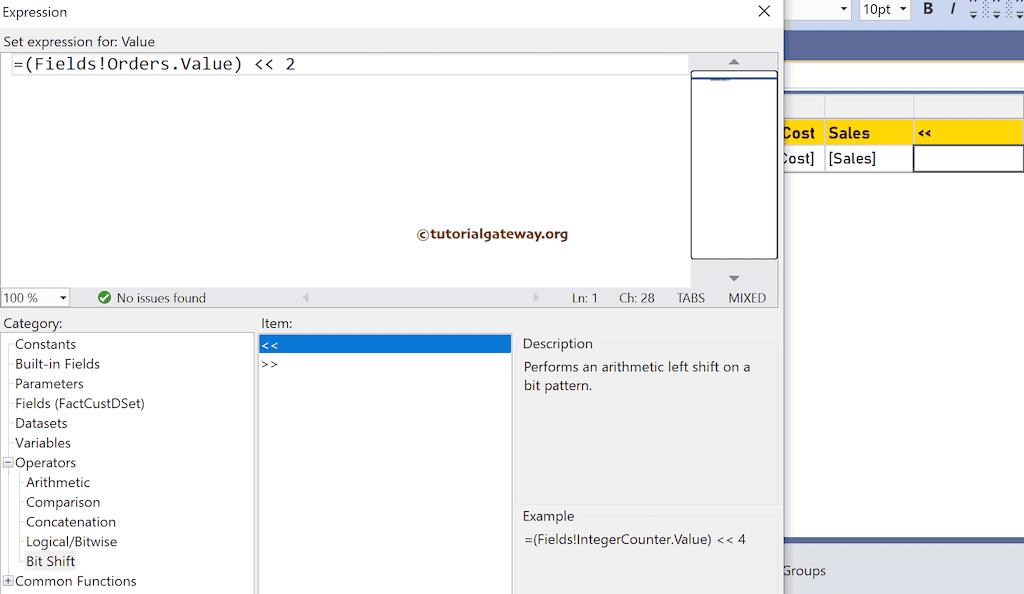
Task: Click the No issues found status indicator
Action: pos(152,298)
